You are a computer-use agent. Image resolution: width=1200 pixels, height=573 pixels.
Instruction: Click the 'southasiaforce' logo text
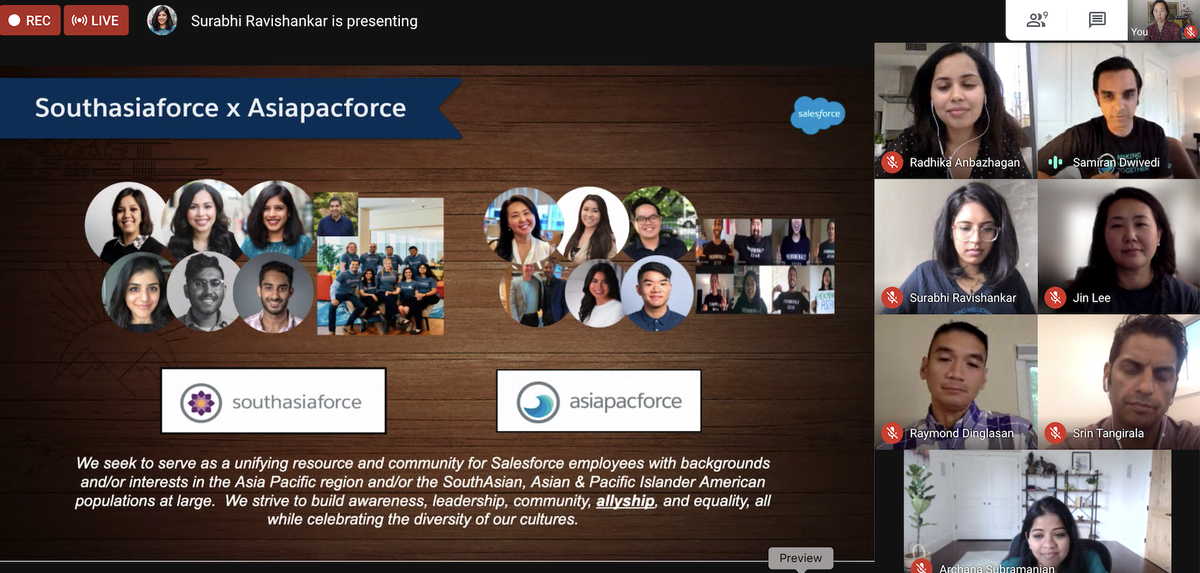297,402
